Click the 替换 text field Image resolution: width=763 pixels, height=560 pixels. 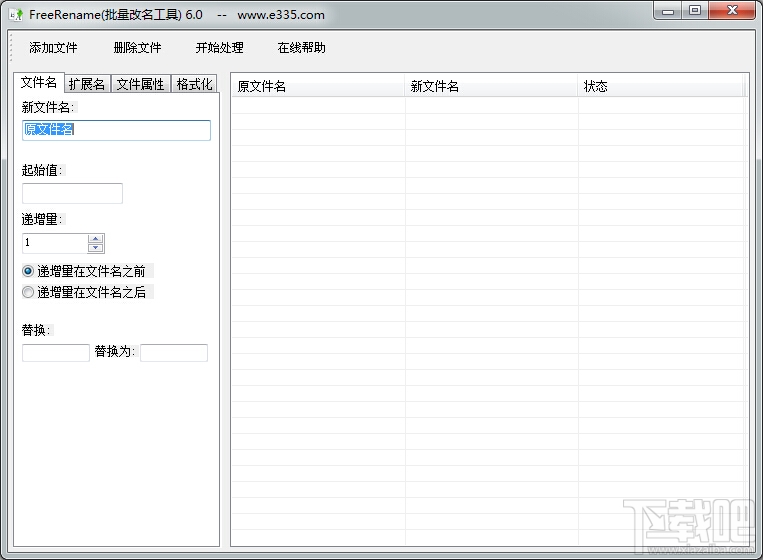(56, 353)
